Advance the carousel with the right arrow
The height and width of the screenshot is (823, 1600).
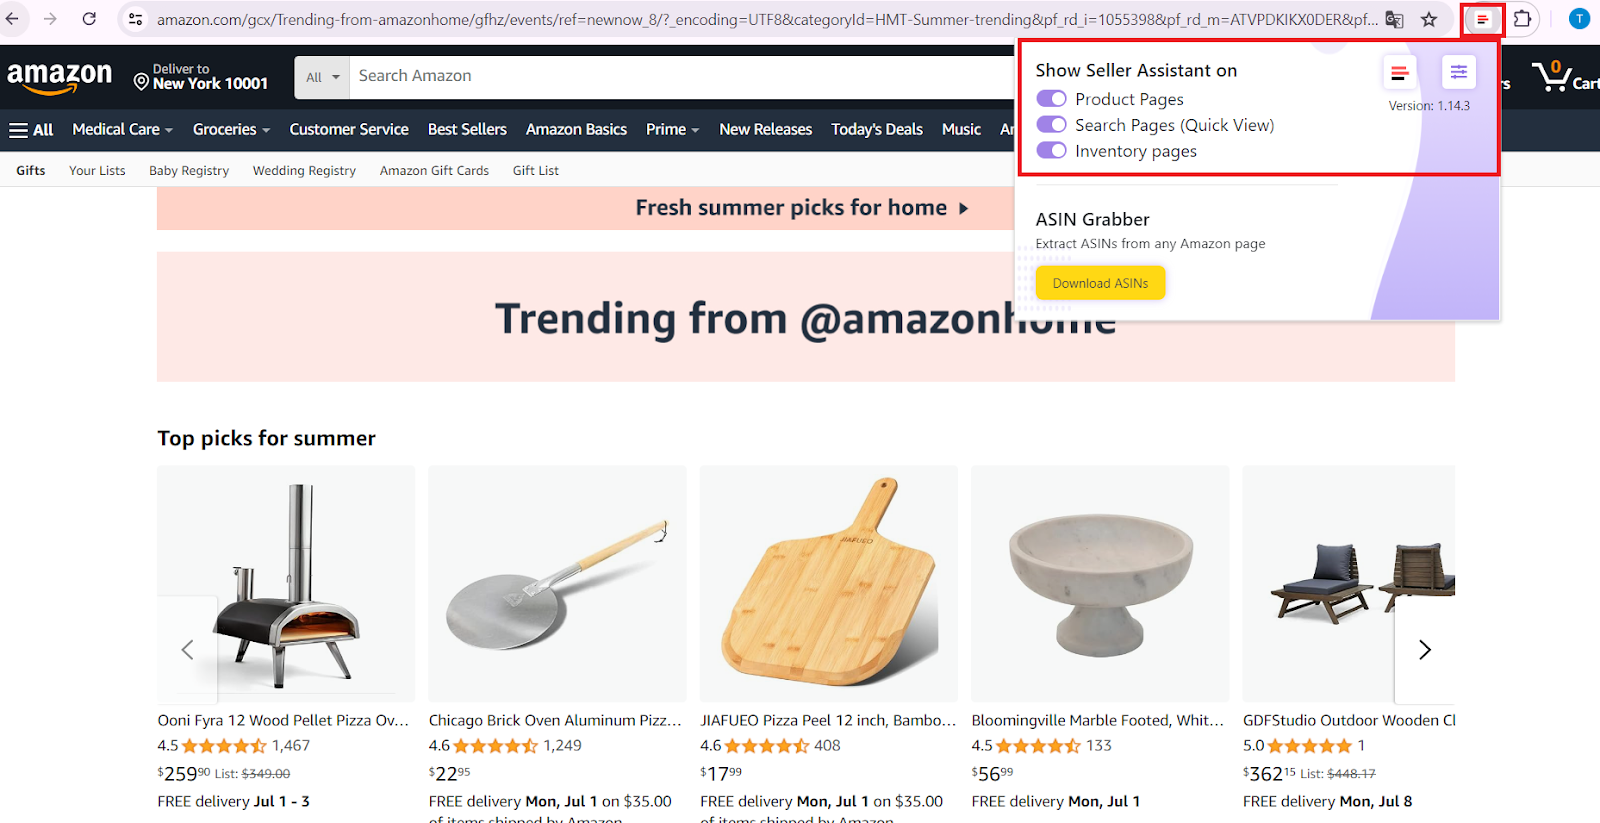coord(1424,649)
